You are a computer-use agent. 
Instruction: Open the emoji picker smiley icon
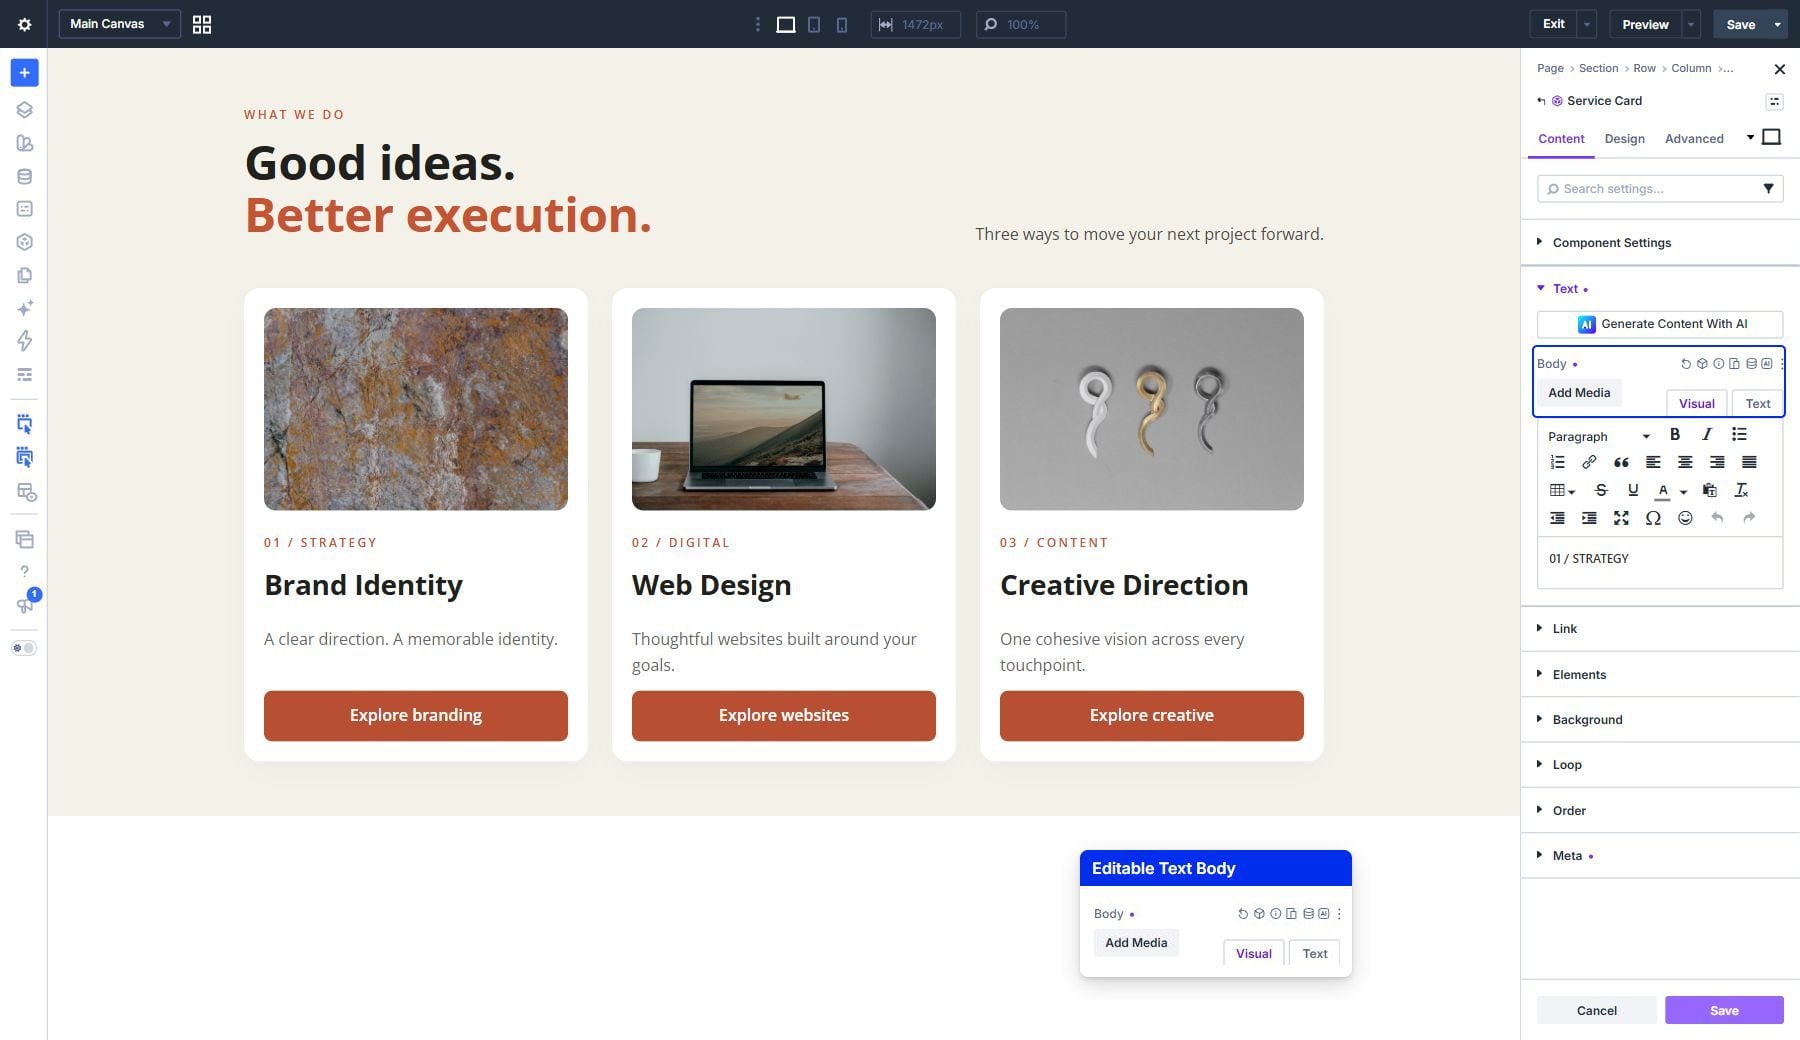point(1685,518)
